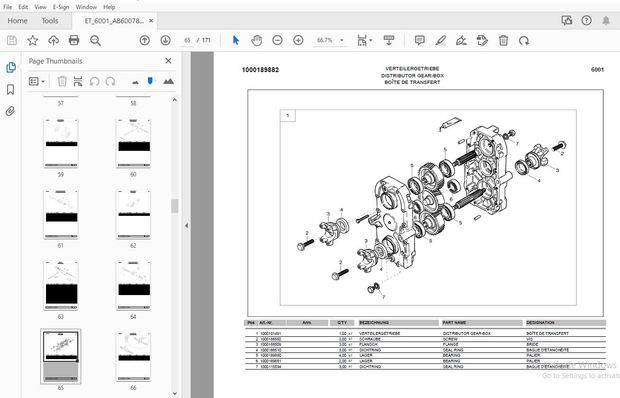This screenshot has width=620, height=398.
Task: Select page 61 thumbnail
Action: (60, 214)
